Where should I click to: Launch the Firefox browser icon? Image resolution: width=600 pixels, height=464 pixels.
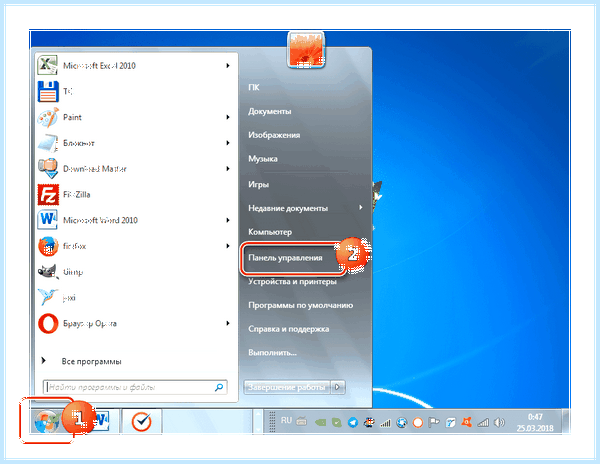pyautogui.click(x=48, y=246)
